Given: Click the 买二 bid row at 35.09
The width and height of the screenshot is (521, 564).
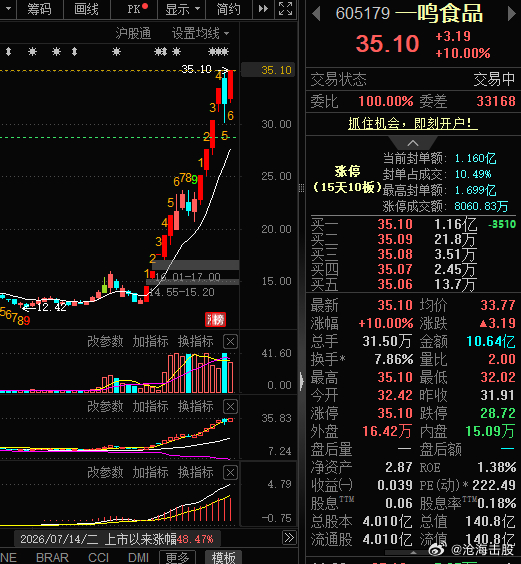Looking at the screenshot, I should point(413,240).
